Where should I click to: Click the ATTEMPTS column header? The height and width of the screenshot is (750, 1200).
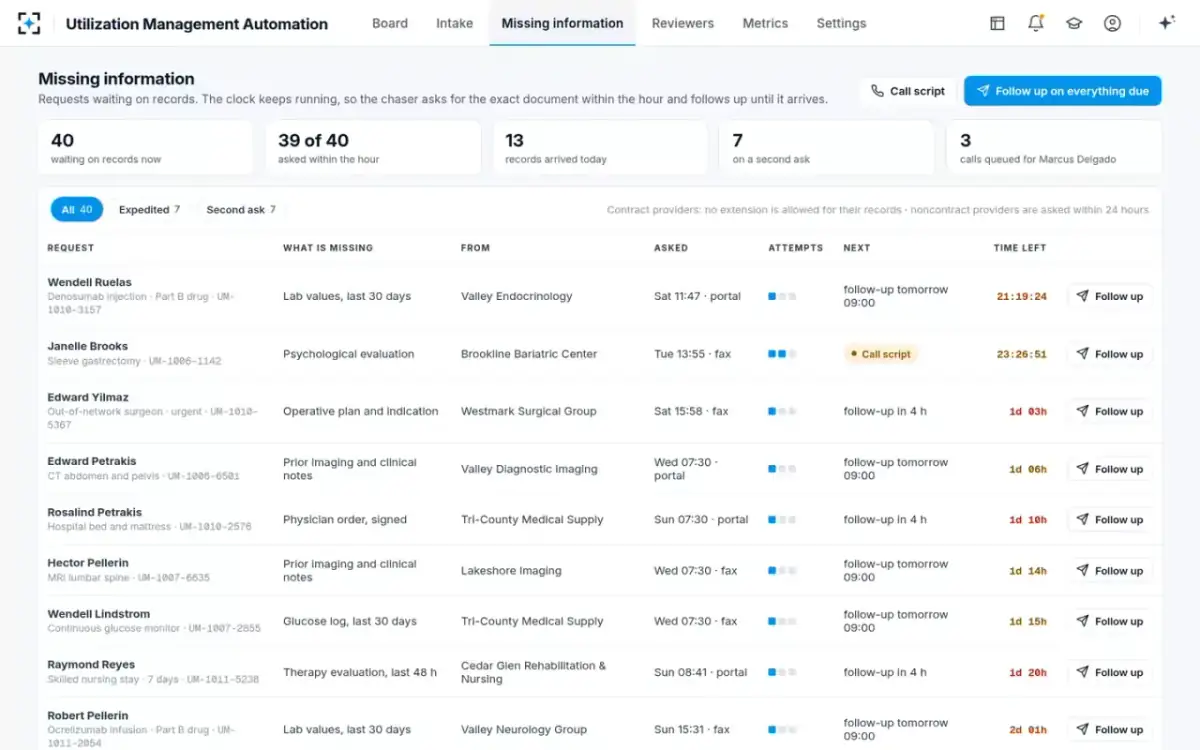tap(796, 248)
